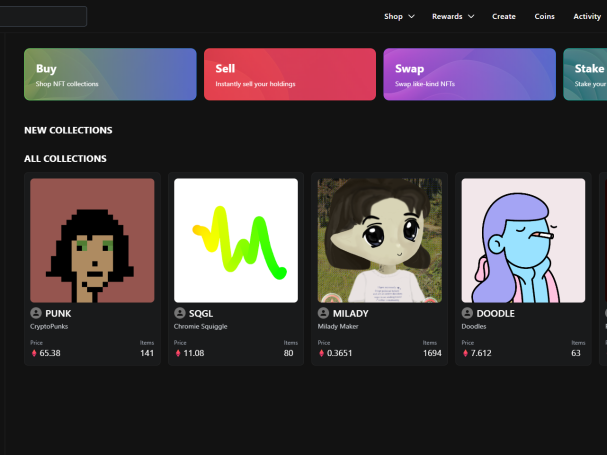The image size is (607, 455).
Task: Open the Swap like-kind NFTs card
Action: pyautogui.click(x=470, y=74)
